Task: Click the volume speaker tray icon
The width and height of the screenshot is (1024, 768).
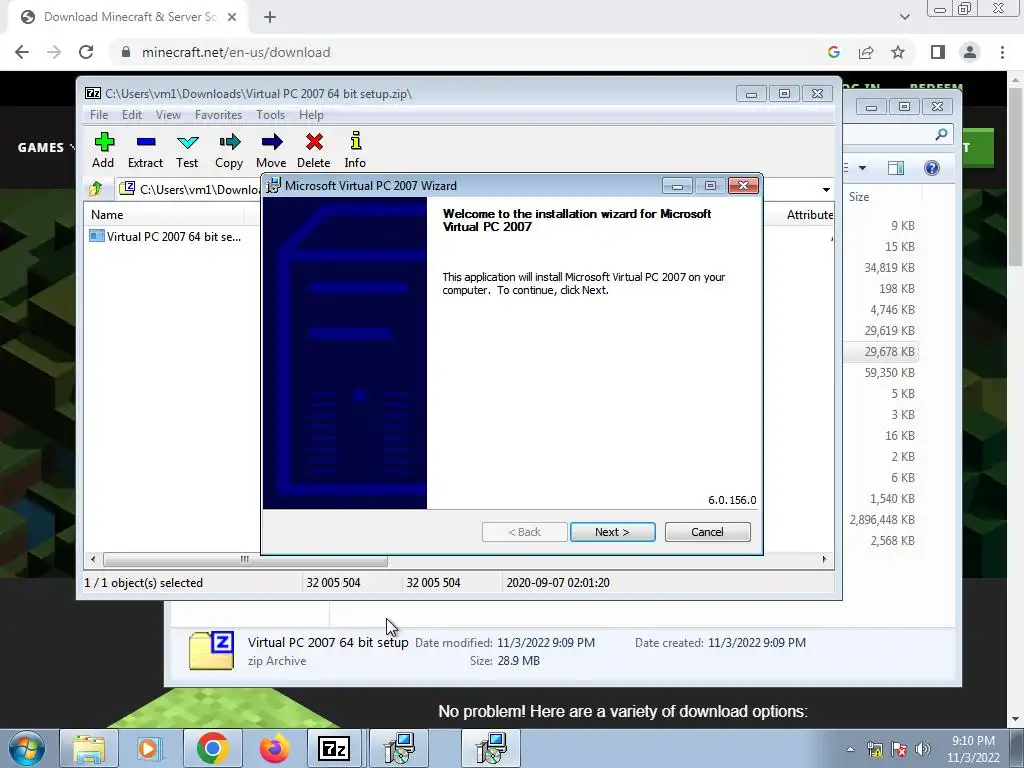Action: [x=923, y=749]
